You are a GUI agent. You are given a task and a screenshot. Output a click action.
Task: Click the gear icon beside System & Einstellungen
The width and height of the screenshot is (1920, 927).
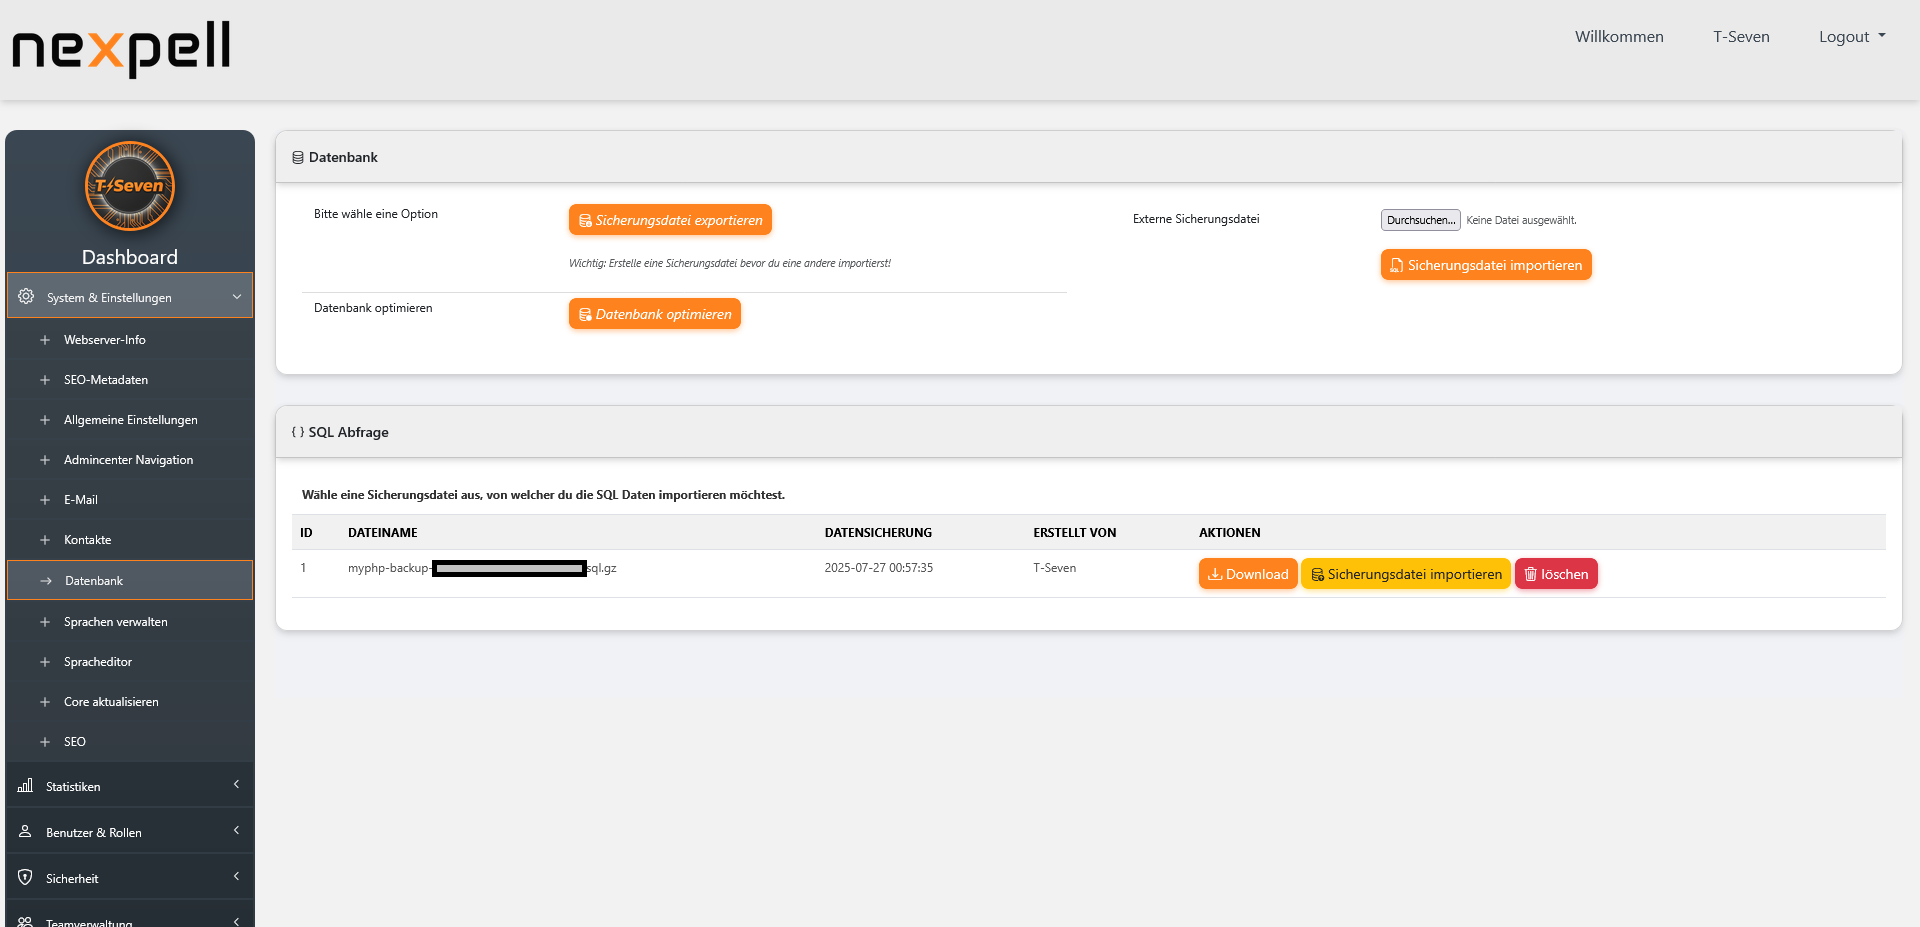point(25,296)
